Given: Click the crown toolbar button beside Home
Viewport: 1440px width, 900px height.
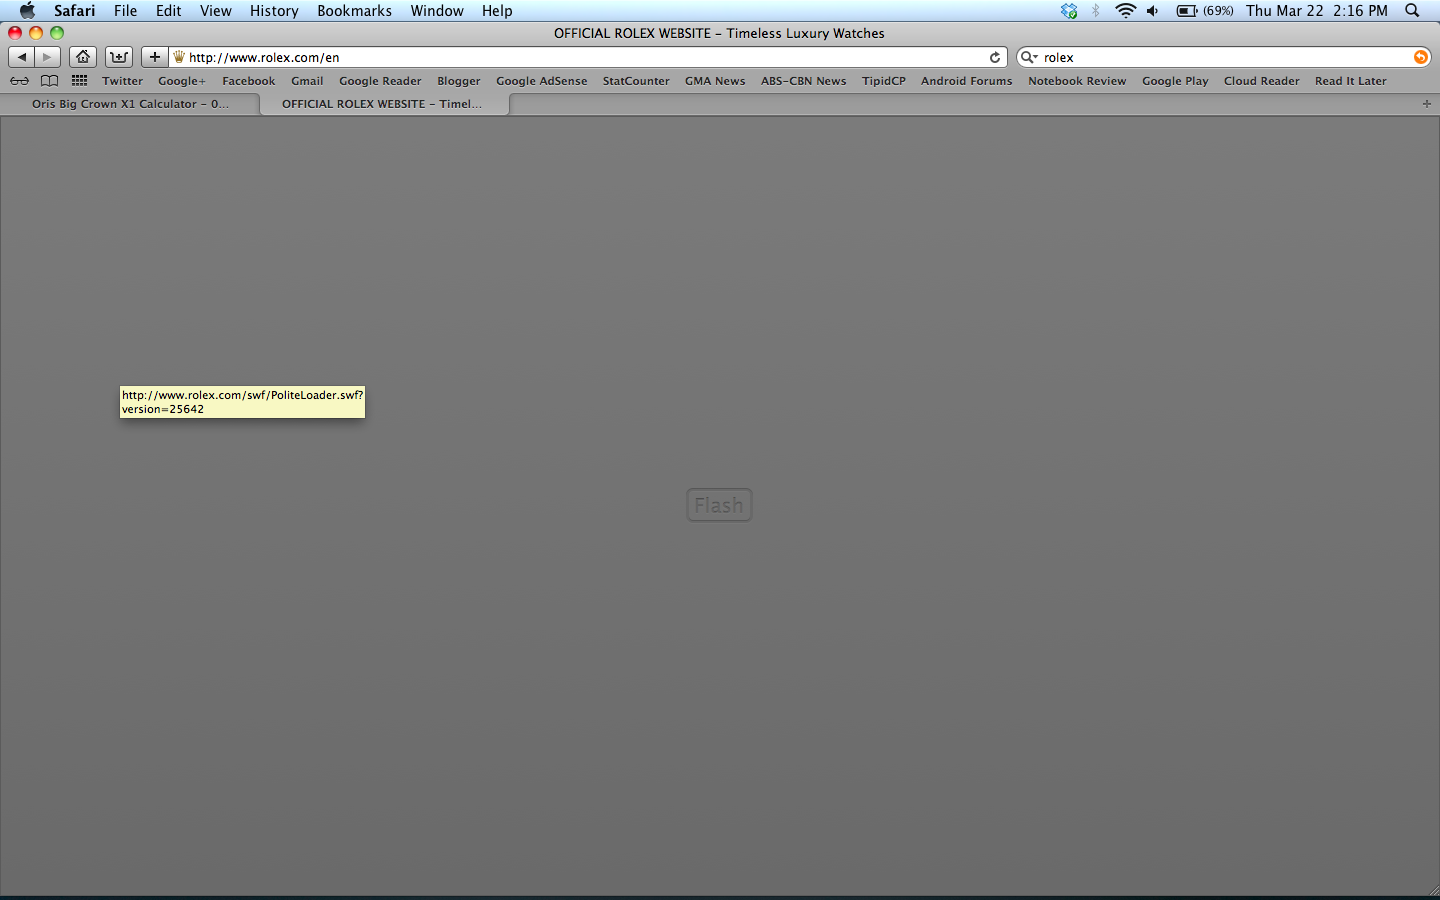Looking at the screenshot, I should click(x=119, y=57).
